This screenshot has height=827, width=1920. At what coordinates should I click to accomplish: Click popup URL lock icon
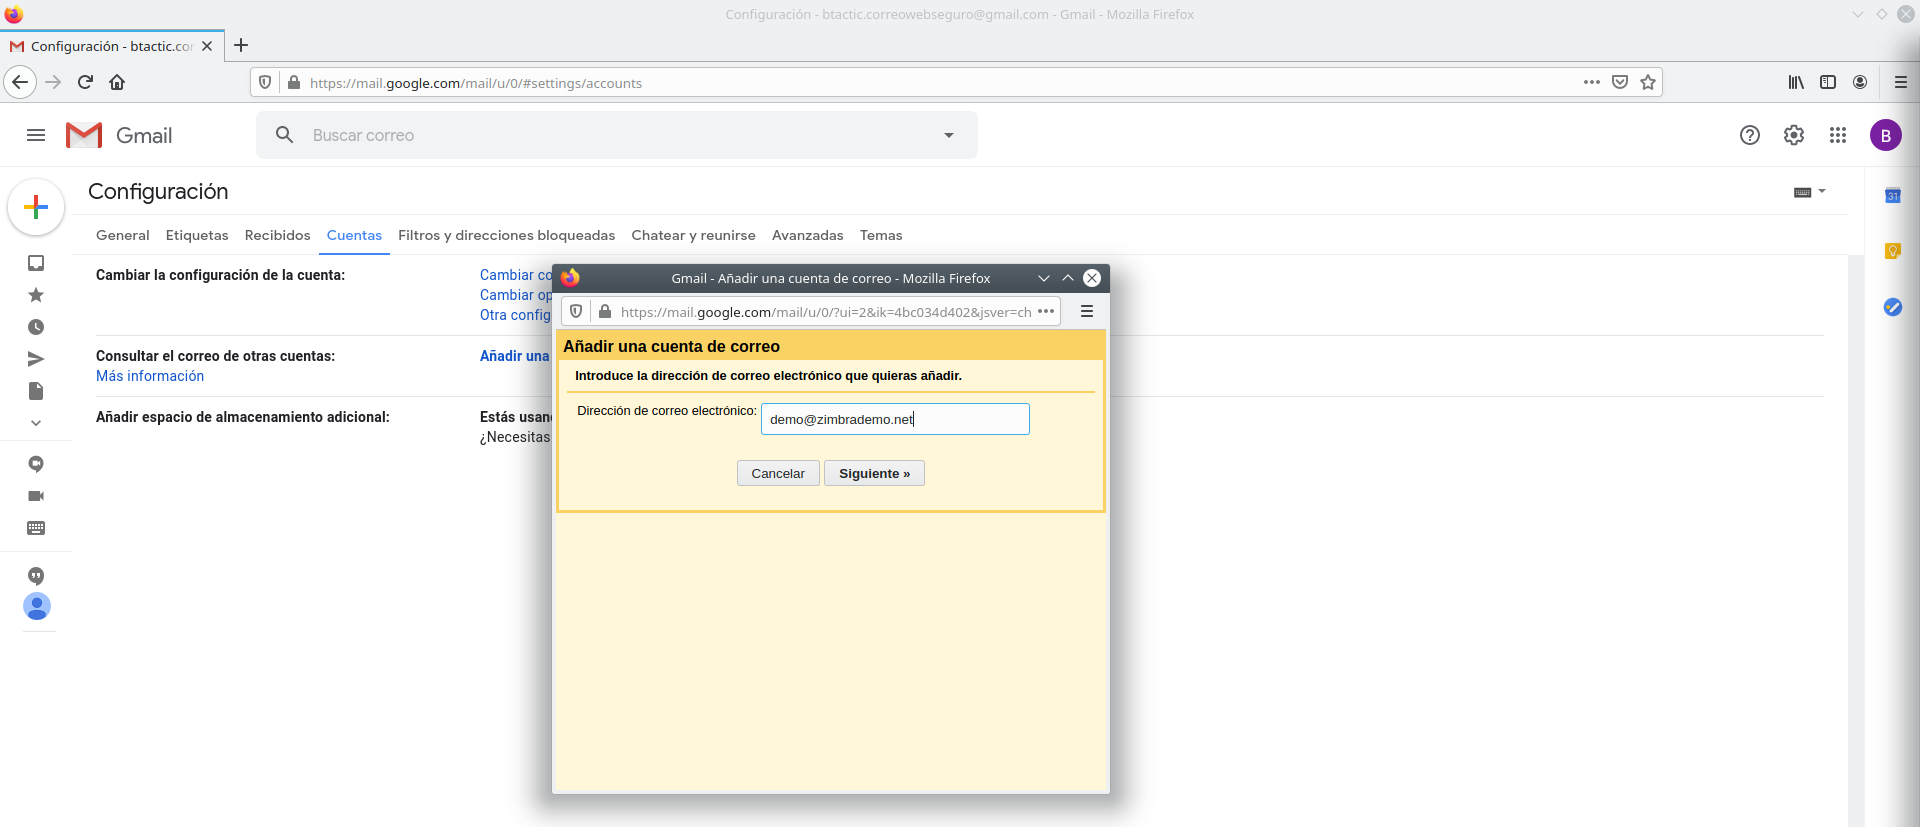[605, 311]
